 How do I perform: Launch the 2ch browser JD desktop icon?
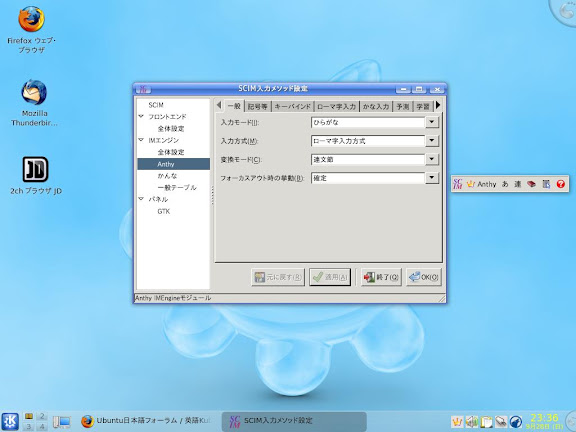[36, 175]
